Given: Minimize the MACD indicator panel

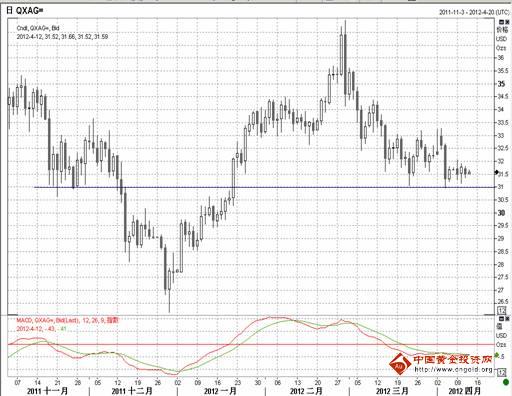Looking at the screenshot, I should (501, 318).
